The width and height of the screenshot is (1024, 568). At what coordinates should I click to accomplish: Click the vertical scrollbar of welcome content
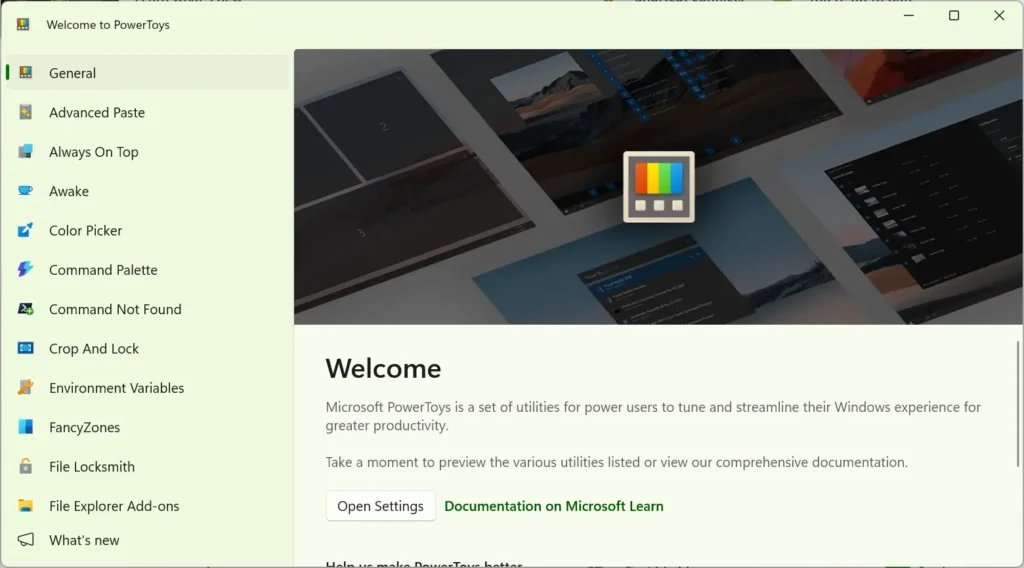(x=1017, y=403)
